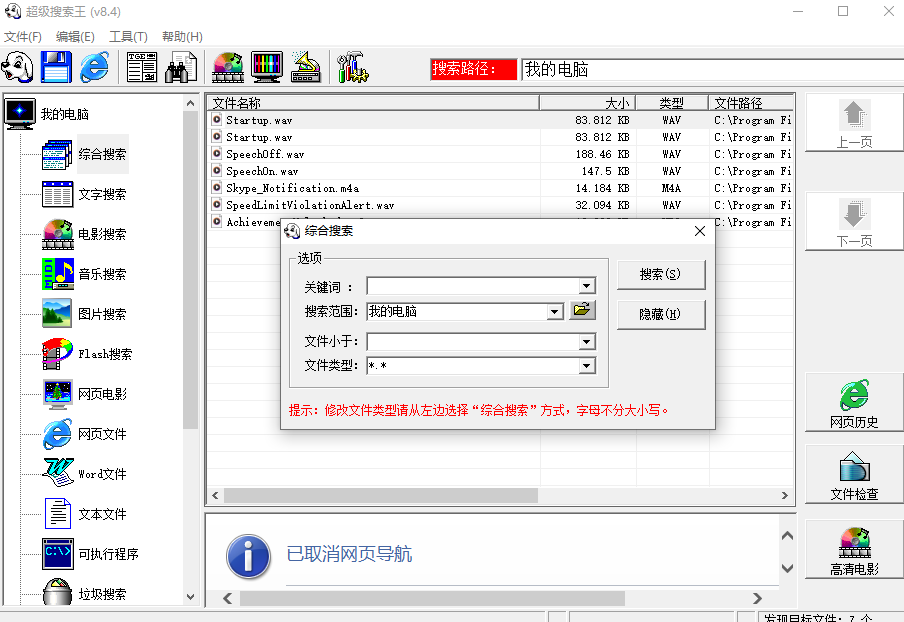Go to next page with 下一页
Image resolution: width=904 pixels, height=622 pixels.
pyautogui.click(x=854, y=221)
